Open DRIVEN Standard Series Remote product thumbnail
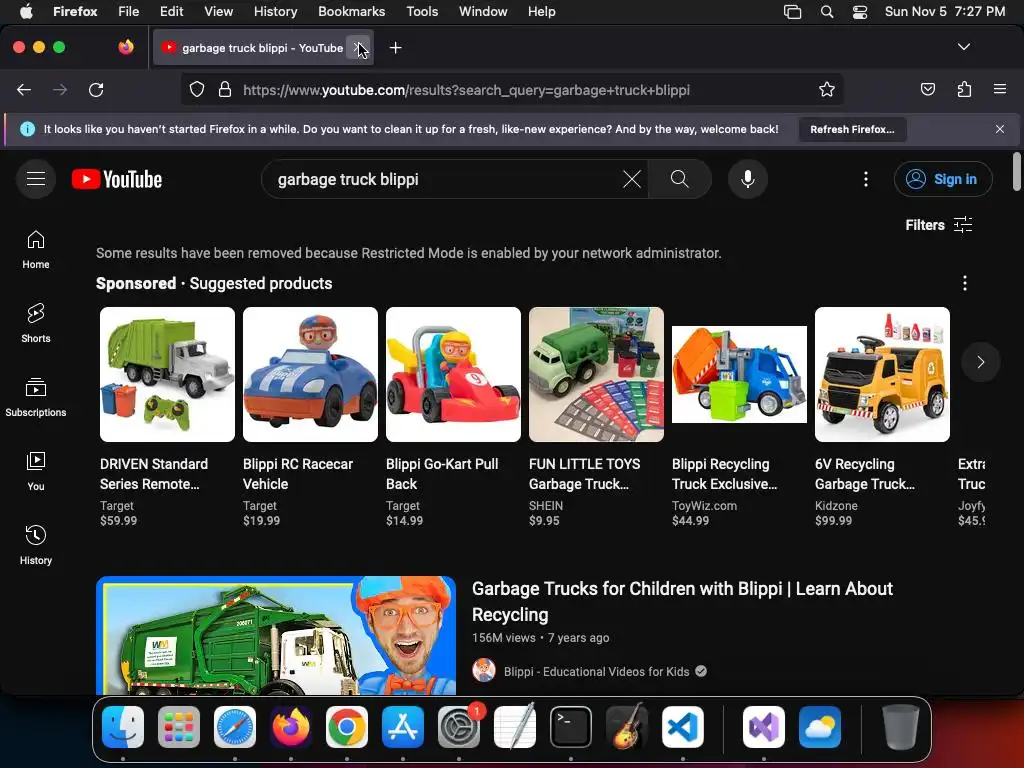Screen dimensions: 1024x768 pyautogui.click(x=167, y=374)
